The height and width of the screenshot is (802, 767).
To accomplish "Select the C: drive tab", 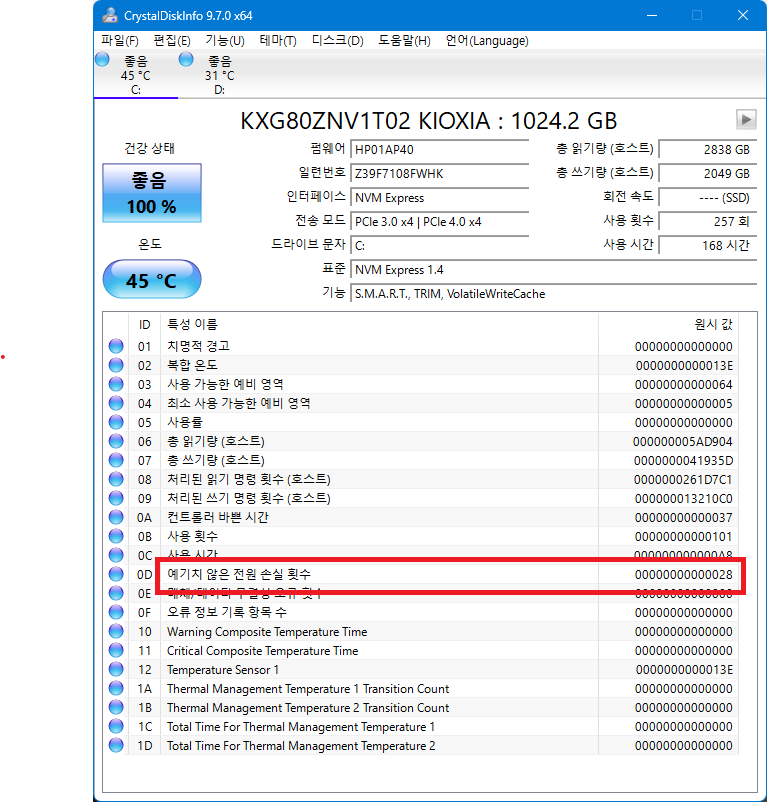I will (136, 75).
